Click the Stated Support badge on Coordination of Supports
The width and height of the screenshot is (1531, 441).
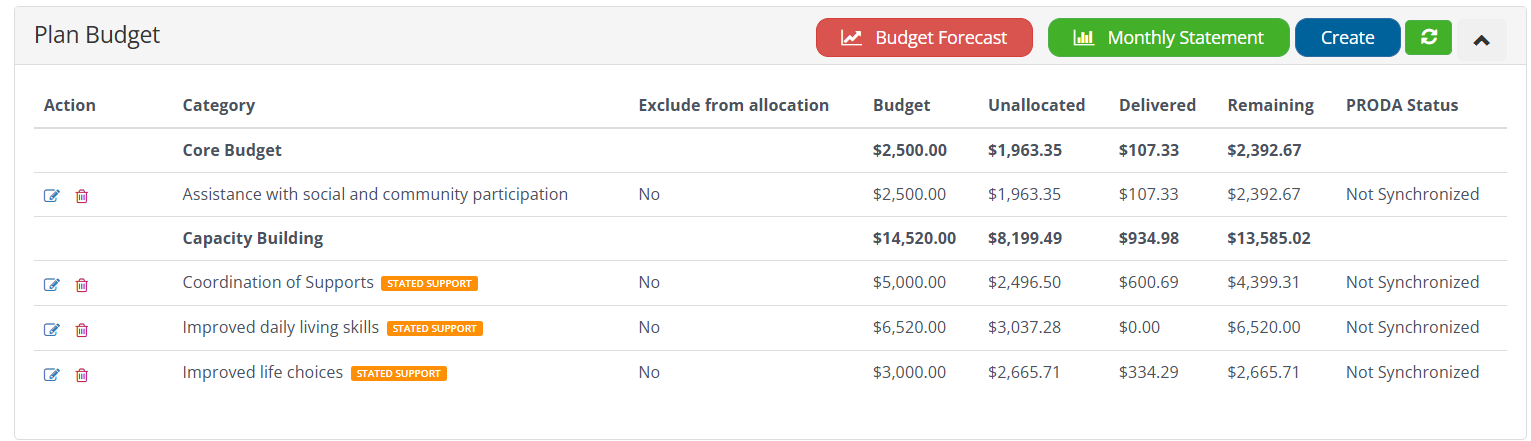pos(429,284)
